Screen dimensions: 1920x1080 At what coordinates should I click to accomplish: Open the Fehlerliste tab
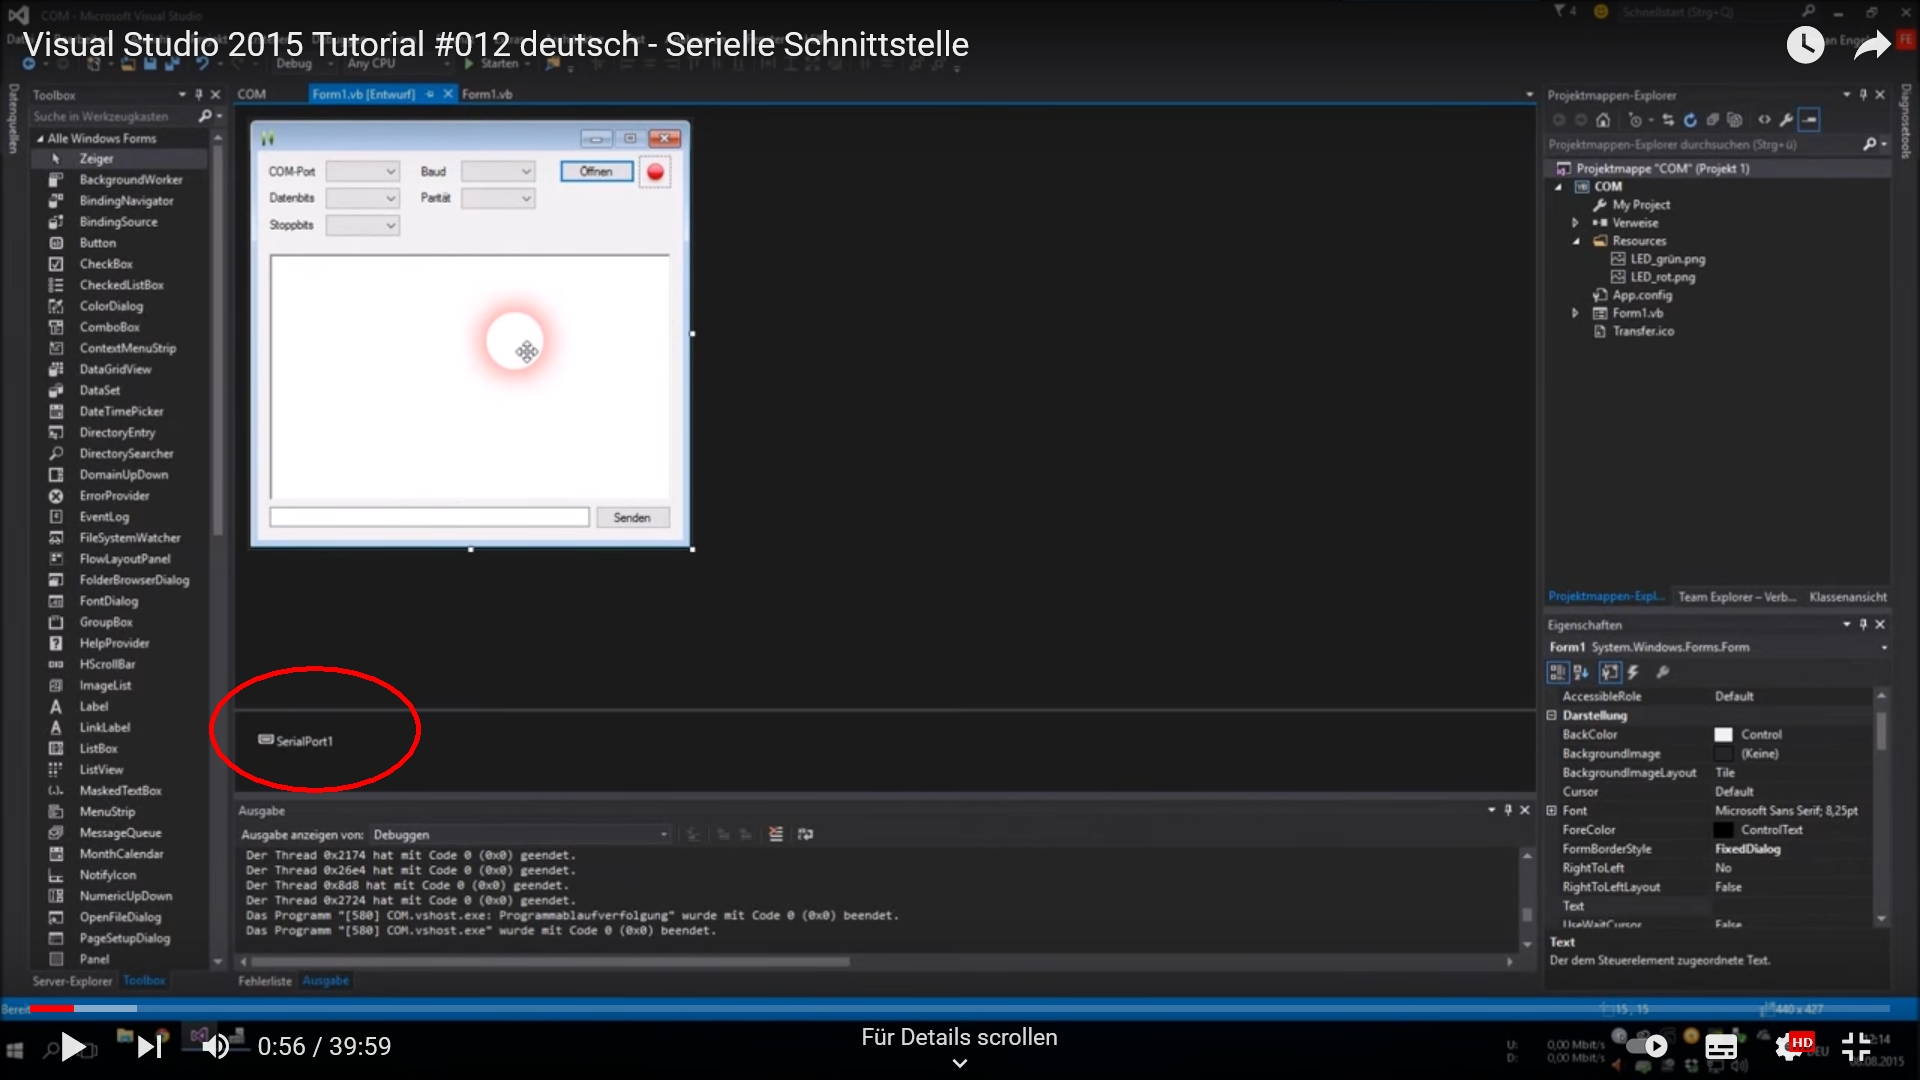tap(265, 981)
